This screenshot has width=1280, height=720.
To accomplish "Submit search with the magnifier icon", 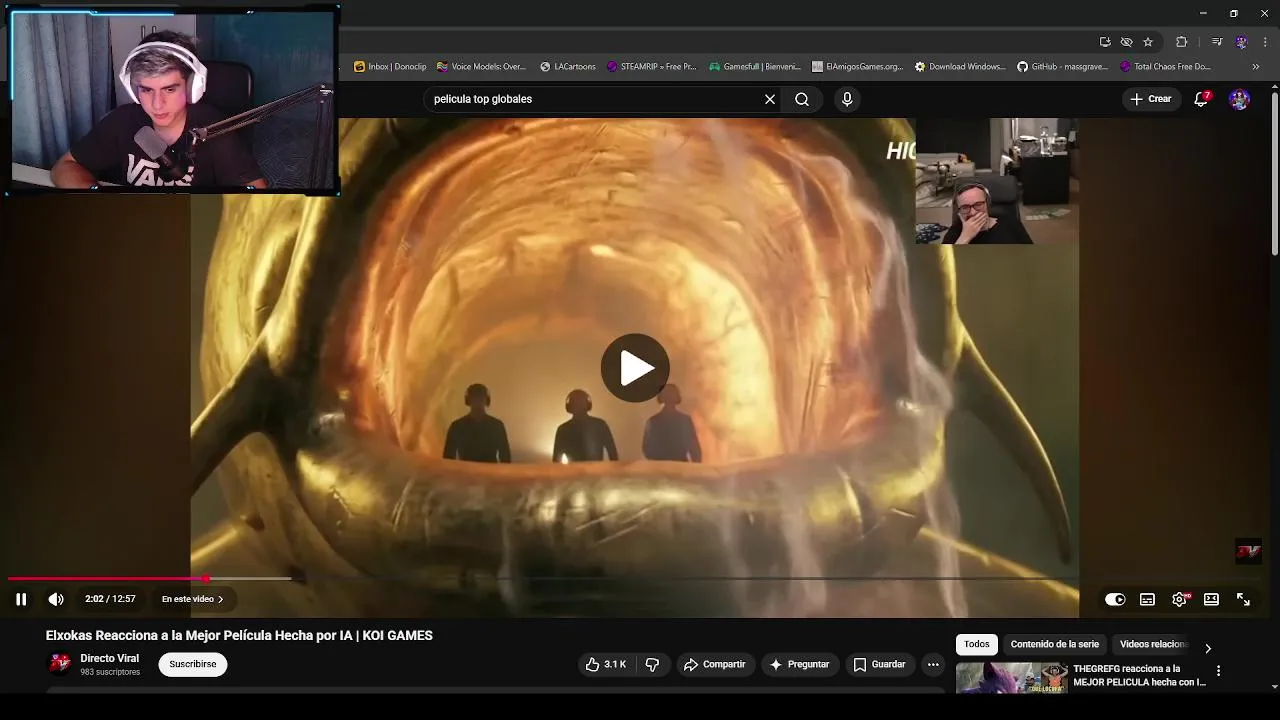I will (802, 99).
